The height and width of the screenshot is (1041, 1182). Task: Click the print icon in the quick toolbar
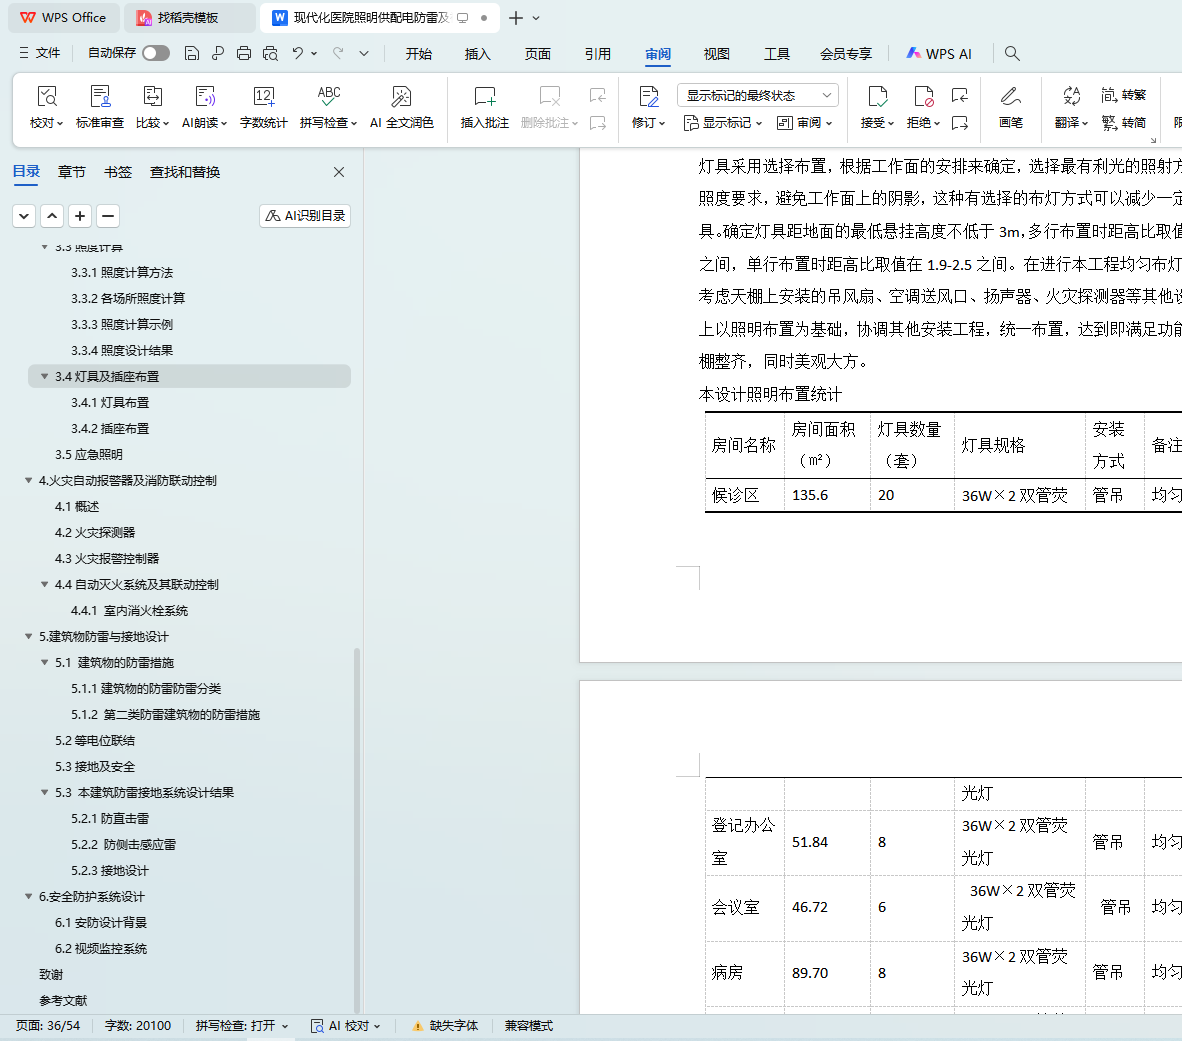tap(244, 53)
